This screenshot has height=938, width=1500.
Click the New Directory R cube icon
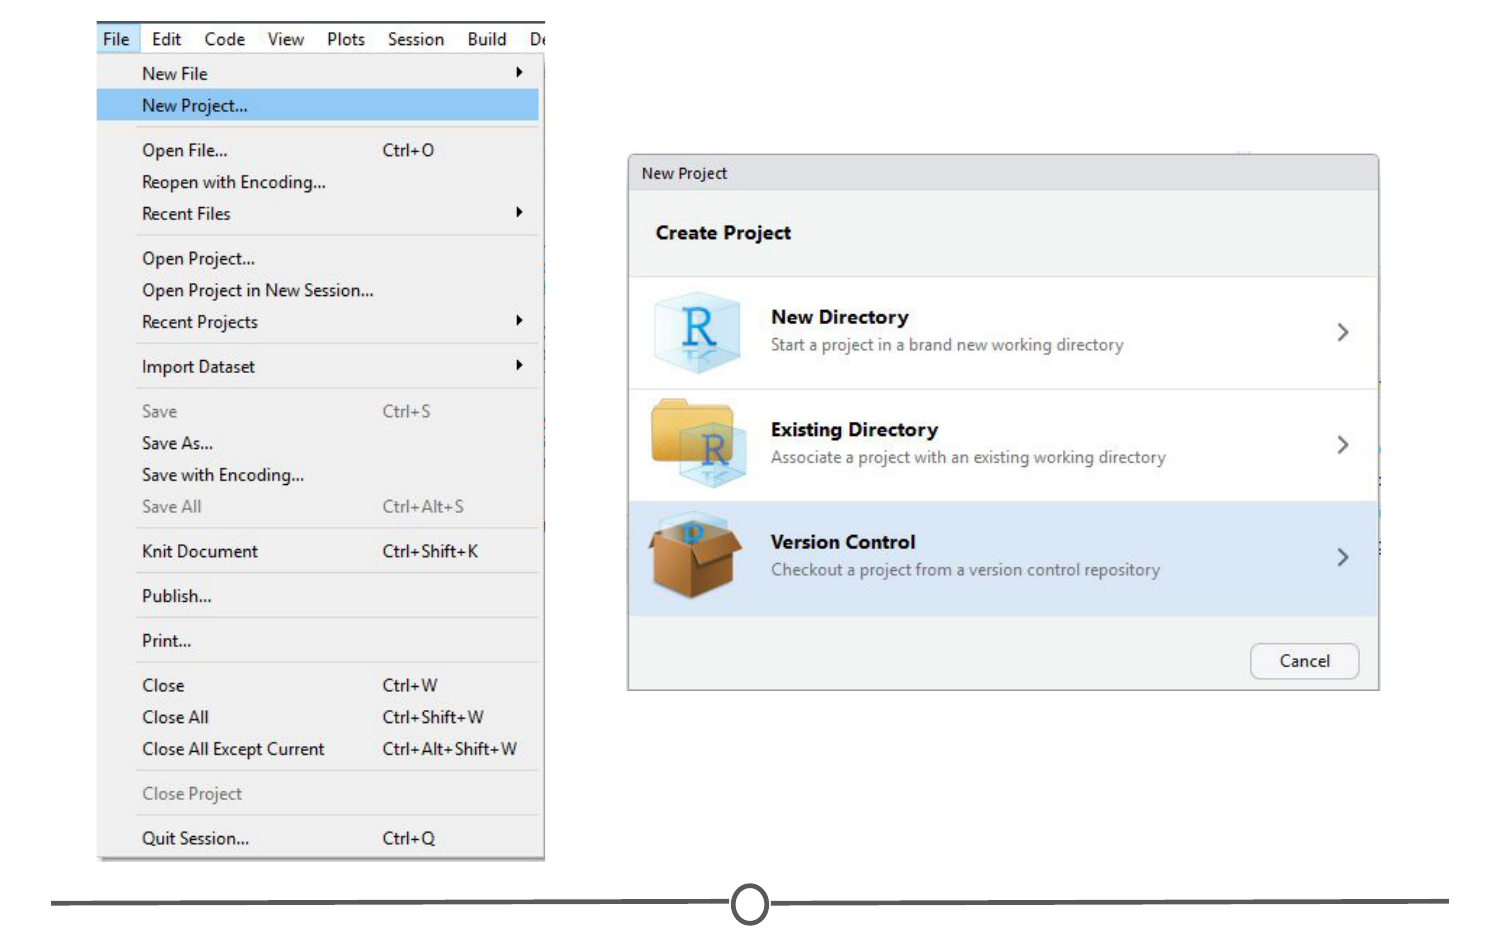tap(697, 332)
